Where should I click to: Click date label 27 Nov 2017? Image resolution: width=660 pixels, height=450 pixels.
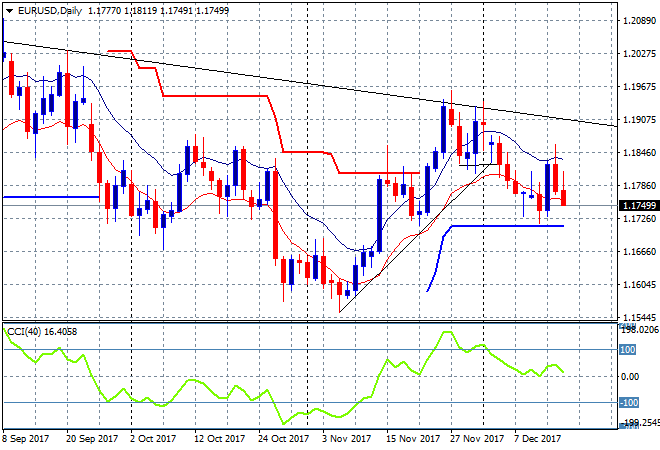477,439
